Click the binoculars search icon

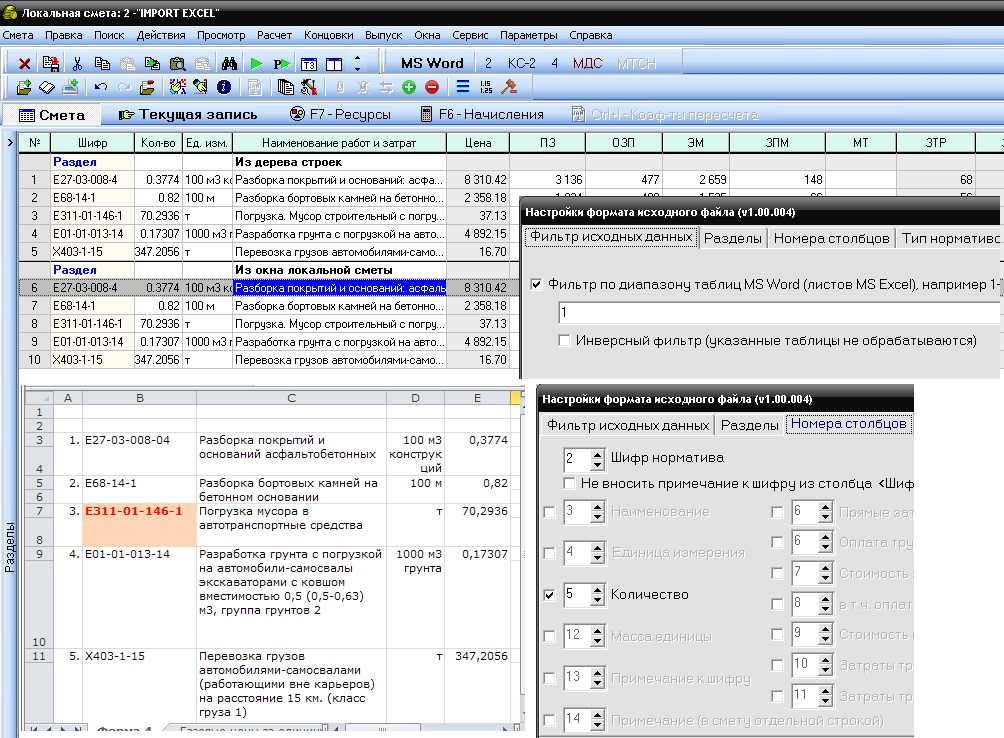[x=228, y=63]
